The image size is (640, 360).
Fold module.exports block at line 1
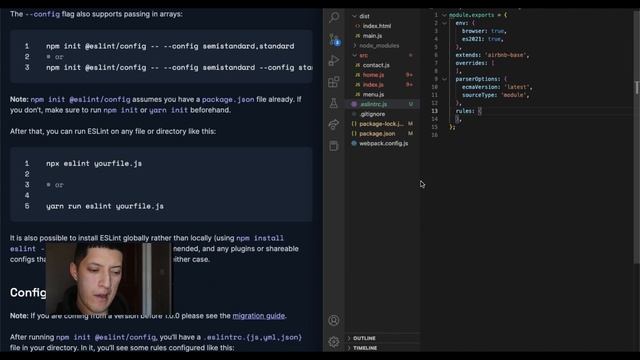coord(444,15)
